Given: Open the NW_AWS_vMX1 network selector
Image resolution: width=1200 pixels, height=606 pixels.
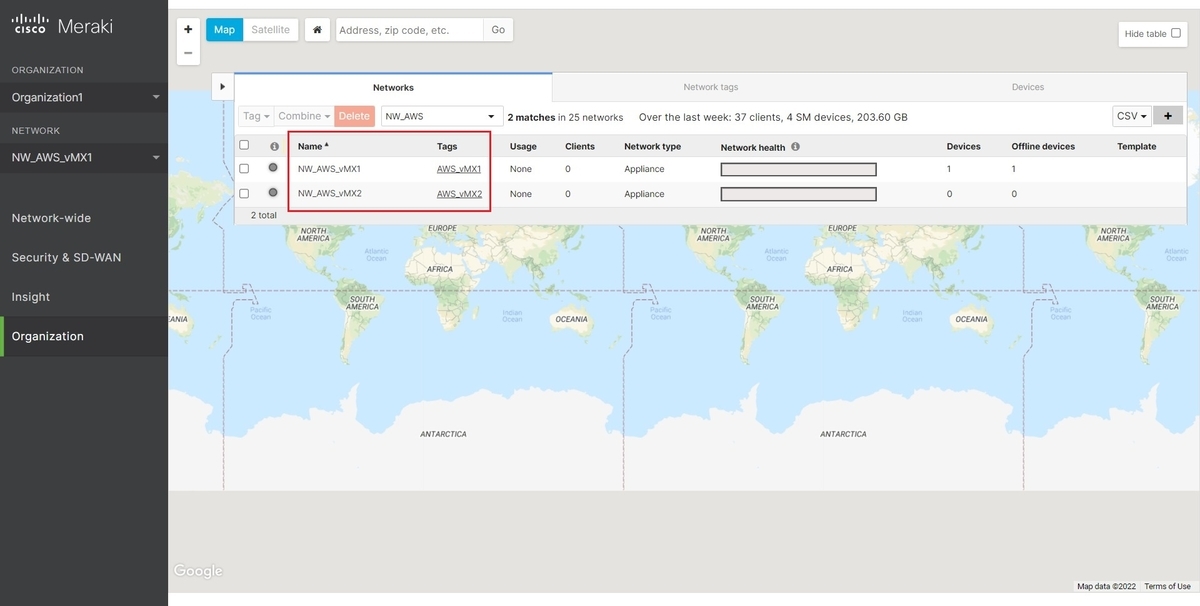Looking at the screenshot, I should (84, 157).
